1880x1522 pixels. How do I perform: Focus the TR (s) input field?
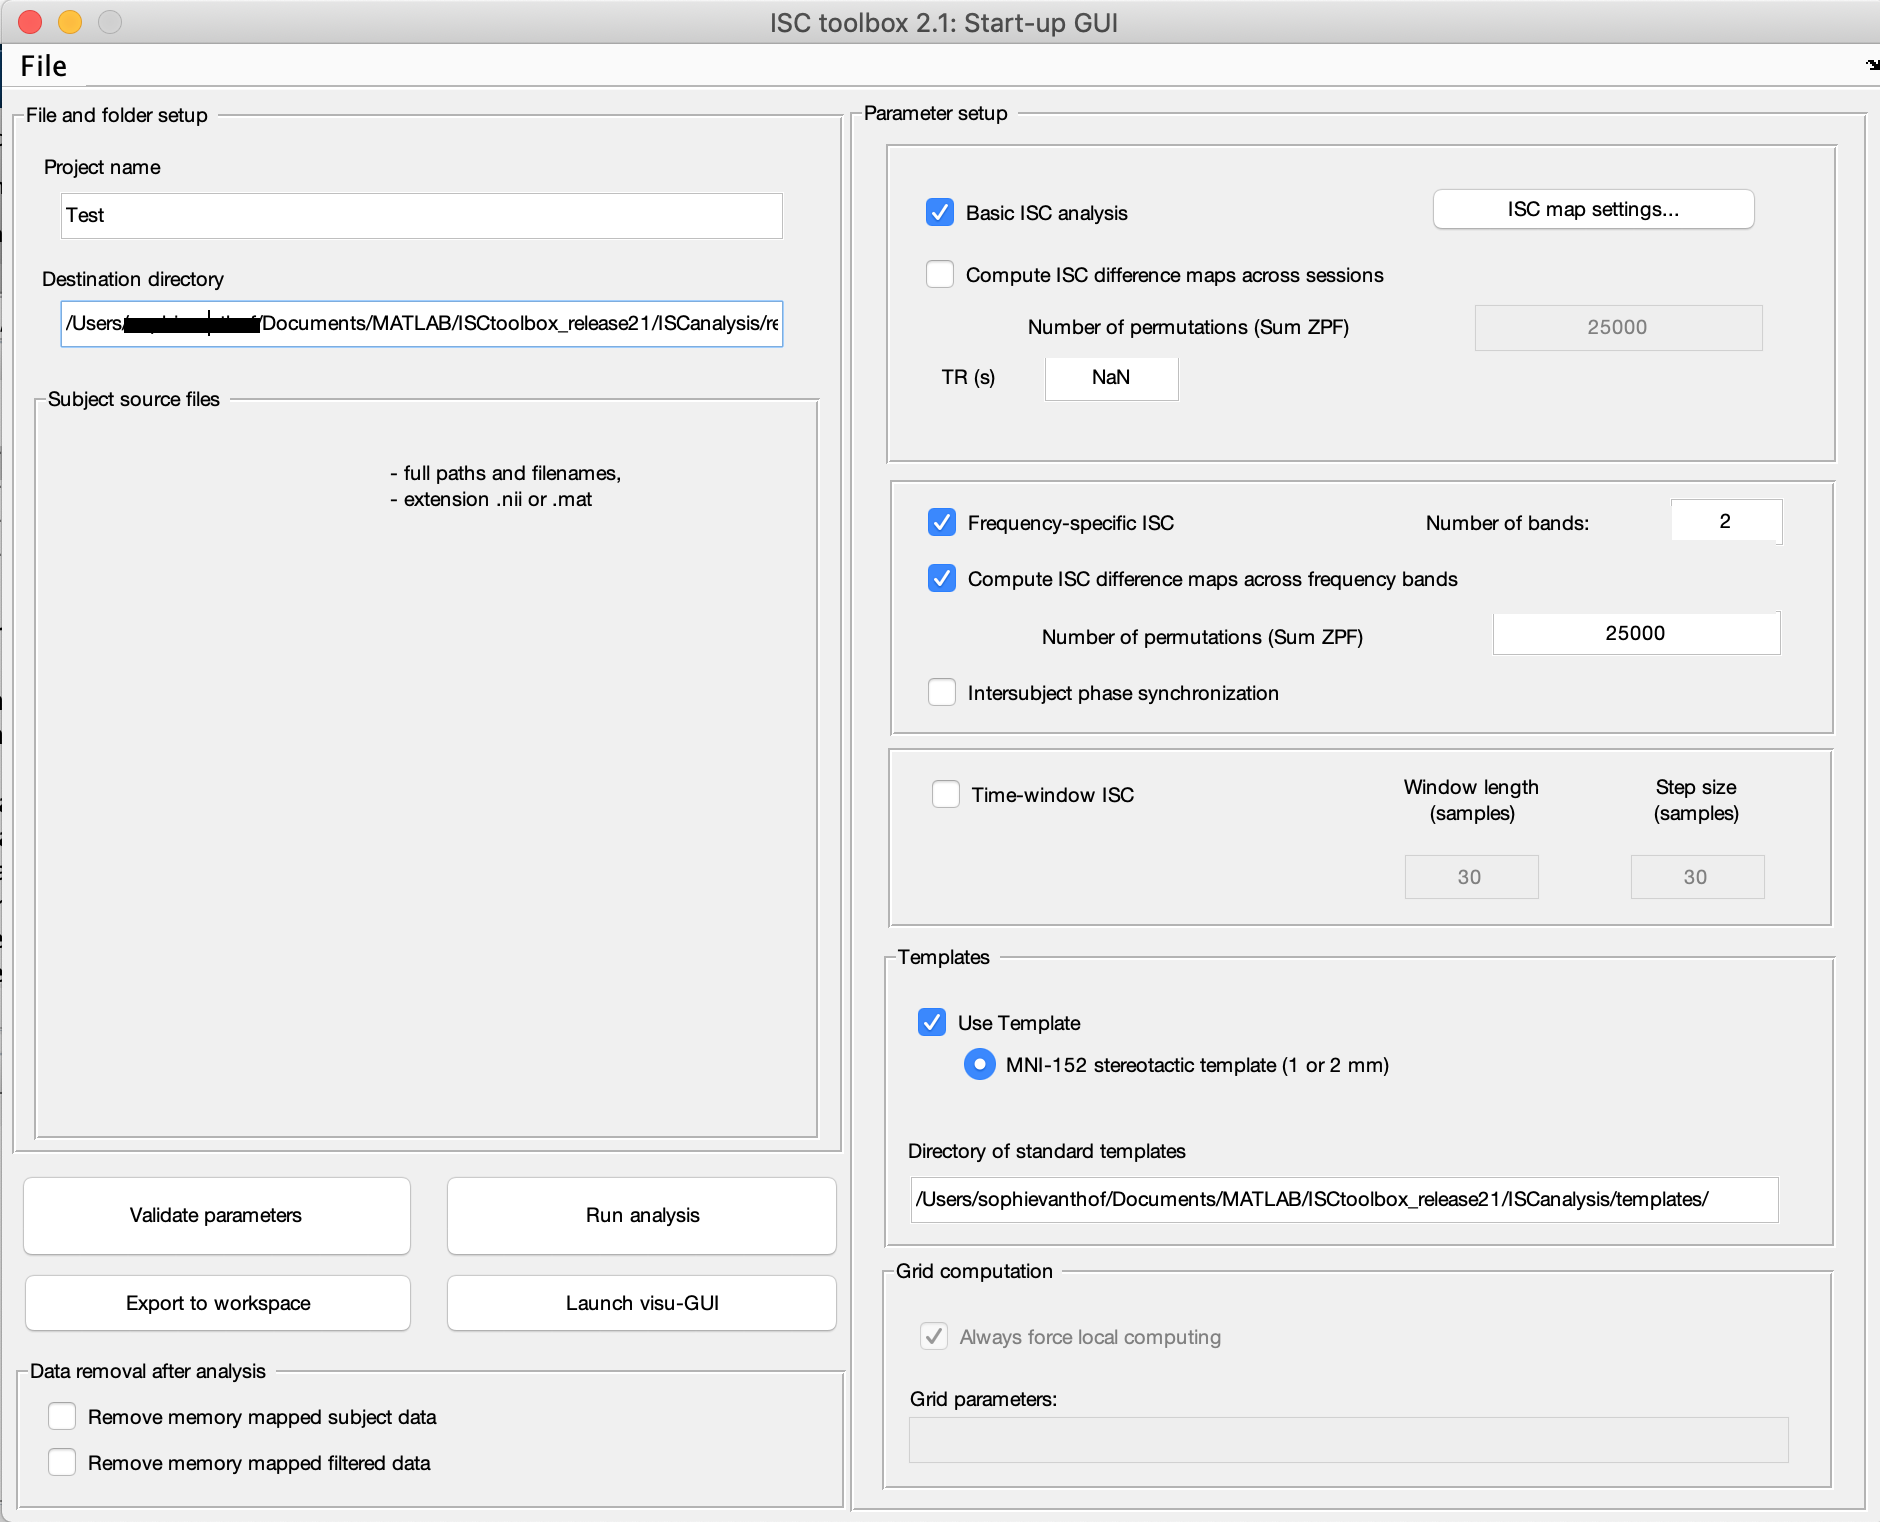(x=1110, y=378)
